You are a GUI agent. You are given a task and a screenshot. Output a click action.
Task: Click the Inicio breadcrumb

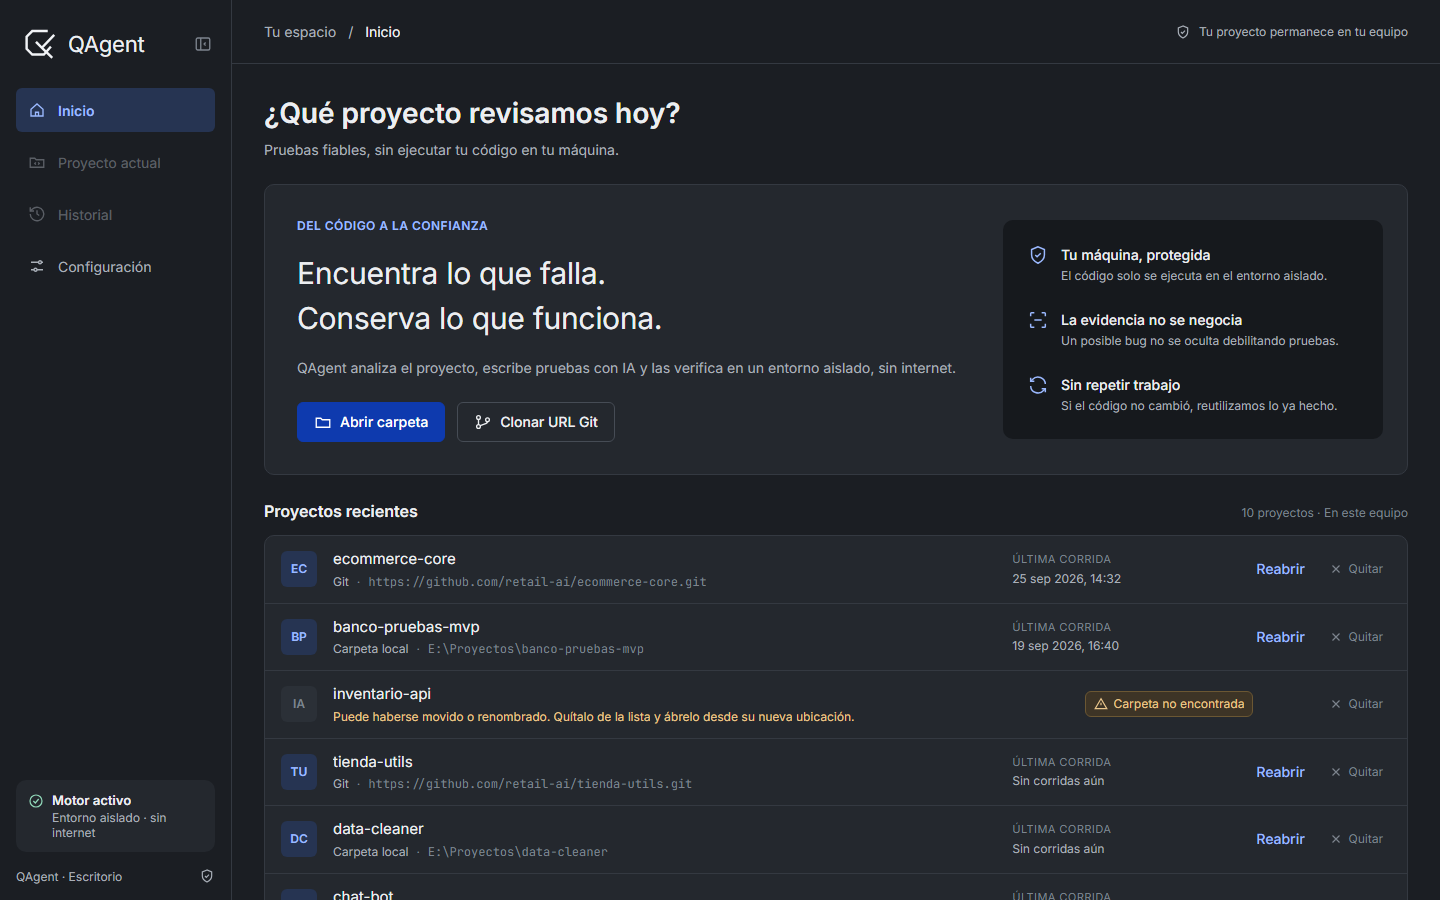[x=382, y=32]
